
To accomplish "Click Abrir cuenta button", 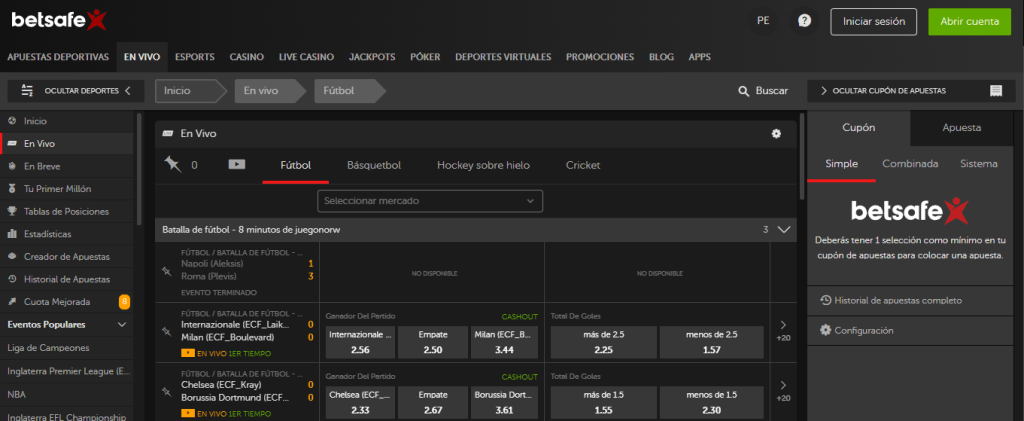I will tap(970, 22).
